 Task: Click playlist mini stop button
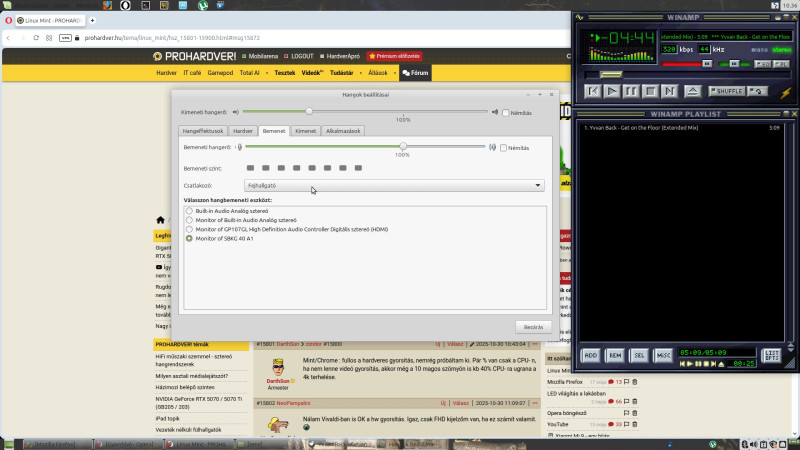pos(706,364)
